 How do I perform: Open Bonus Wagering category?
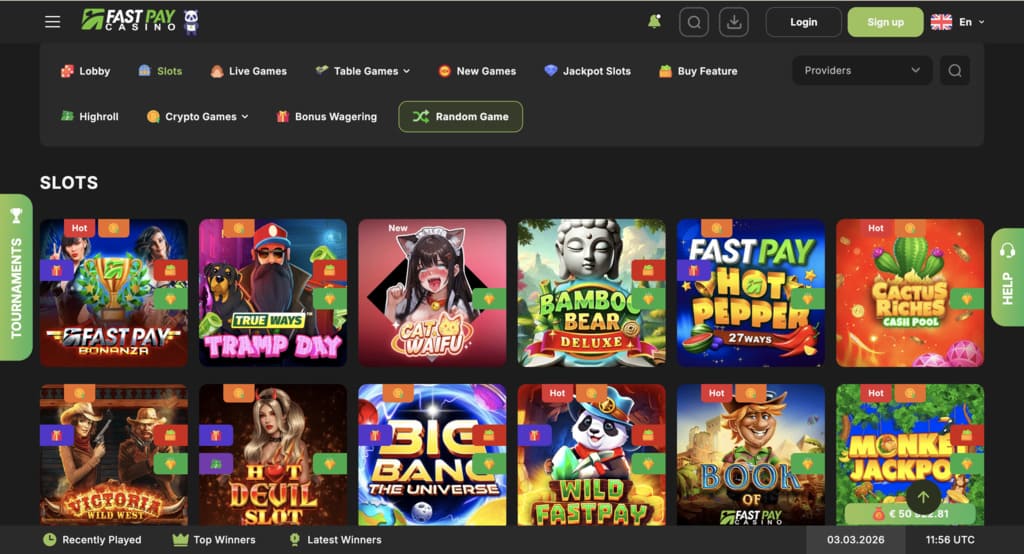[x=327, y=117]
